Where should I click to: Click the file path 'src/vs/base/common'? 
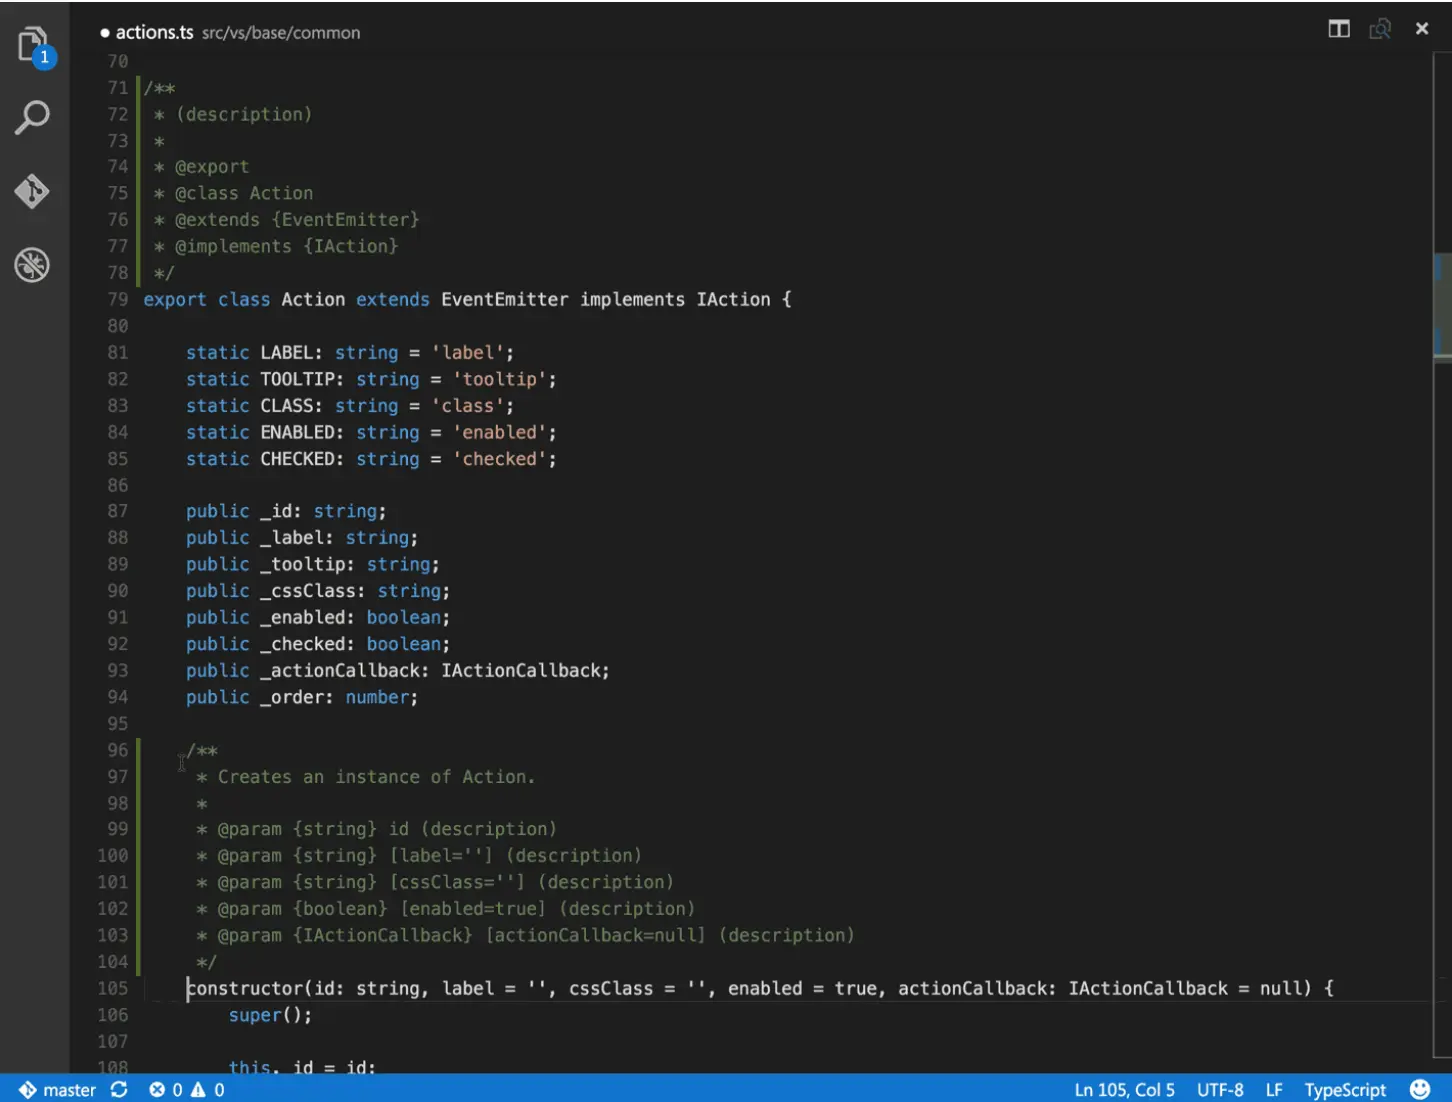coord(281,33)
